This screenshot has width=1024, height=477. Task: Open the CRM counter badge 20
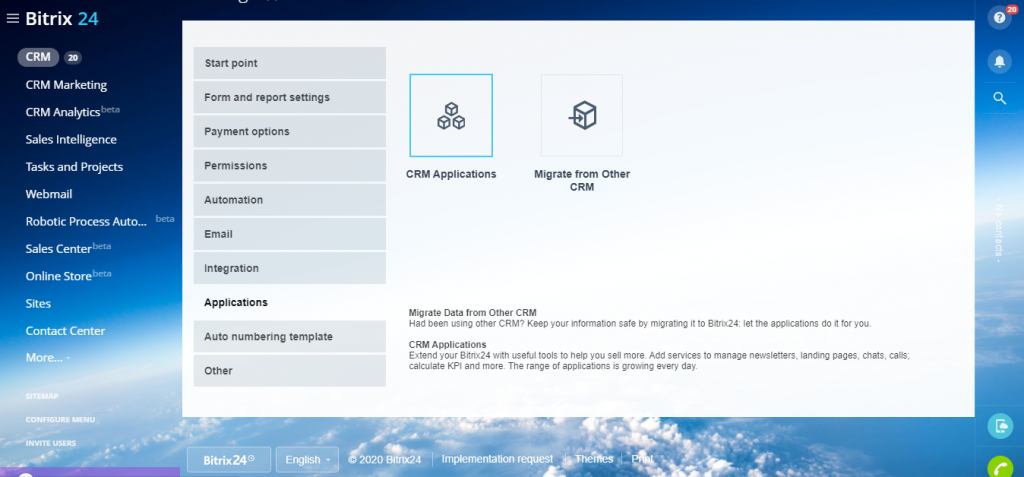coord(72,58)
